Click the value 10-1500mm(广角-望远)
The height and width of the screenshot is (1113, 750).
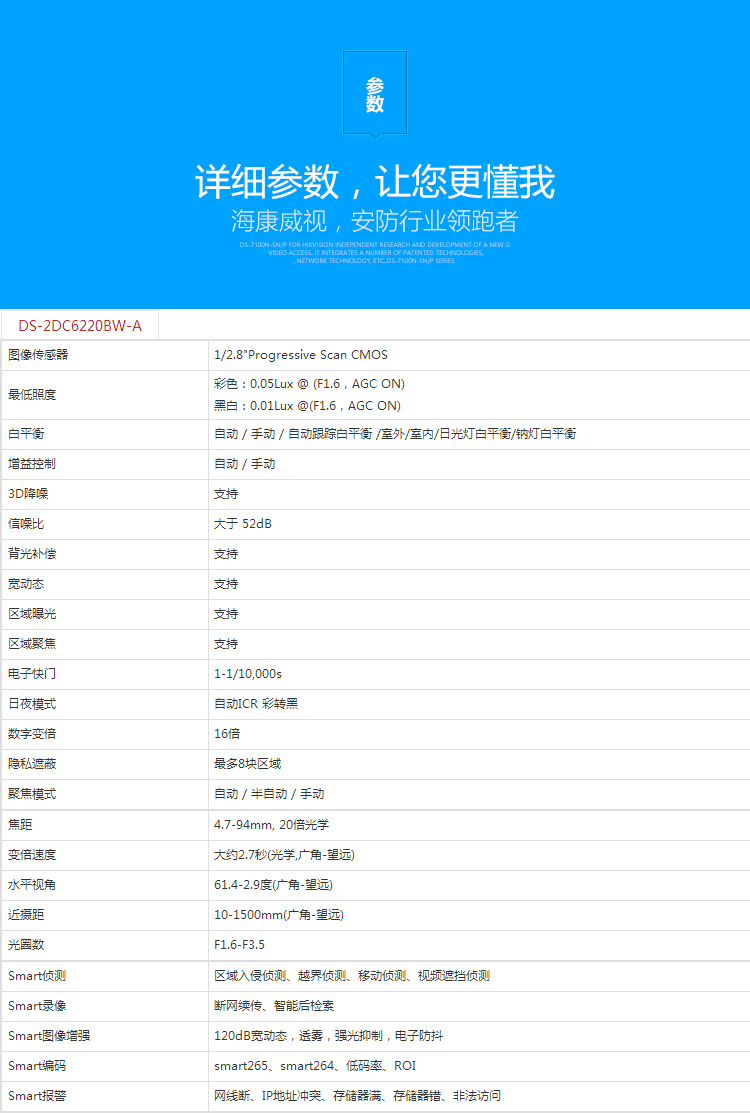279,915
